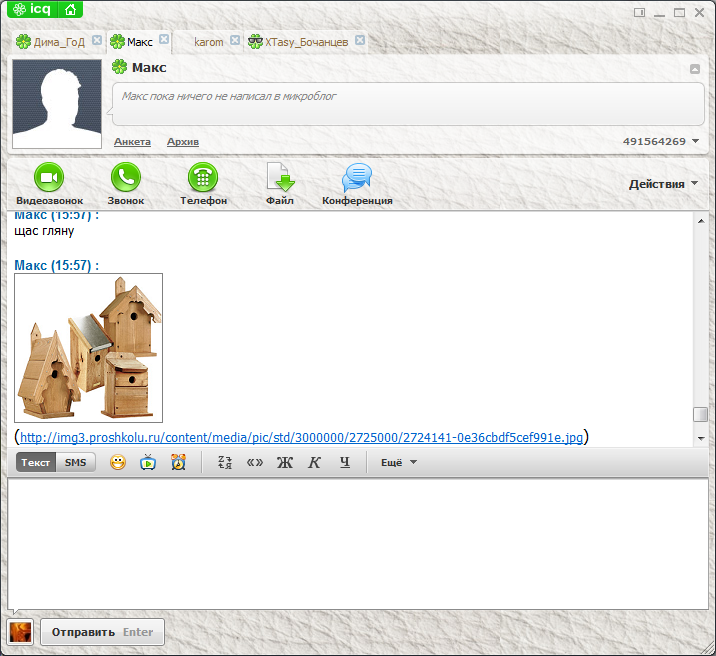Click the Макс (15:57) sender label above image
This screenshot has width=716, height=656.
point(57,265)
